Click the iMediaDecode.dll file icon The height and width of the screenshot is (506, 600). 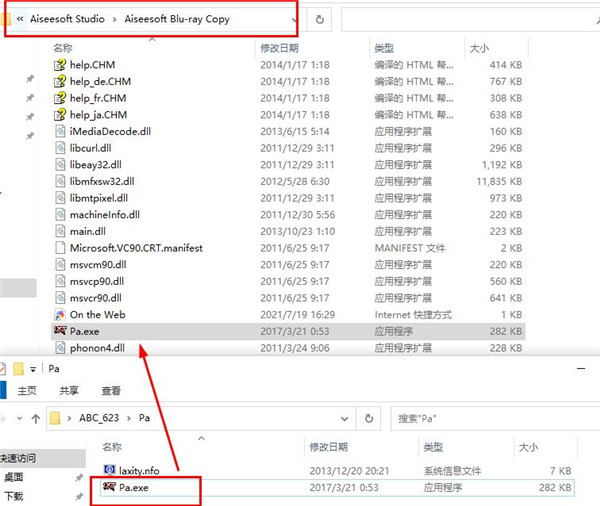(60, 131)
